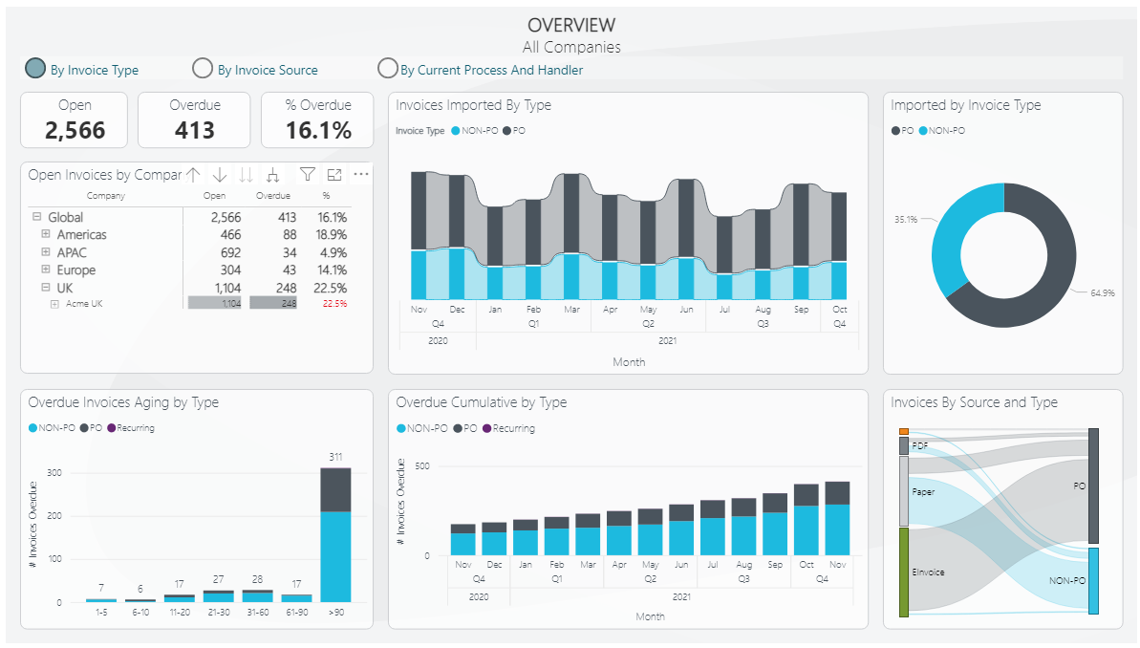The image size is (1140, 648).
Task: Expand the APAC row in matrix
Action: [x=45, y=252]
